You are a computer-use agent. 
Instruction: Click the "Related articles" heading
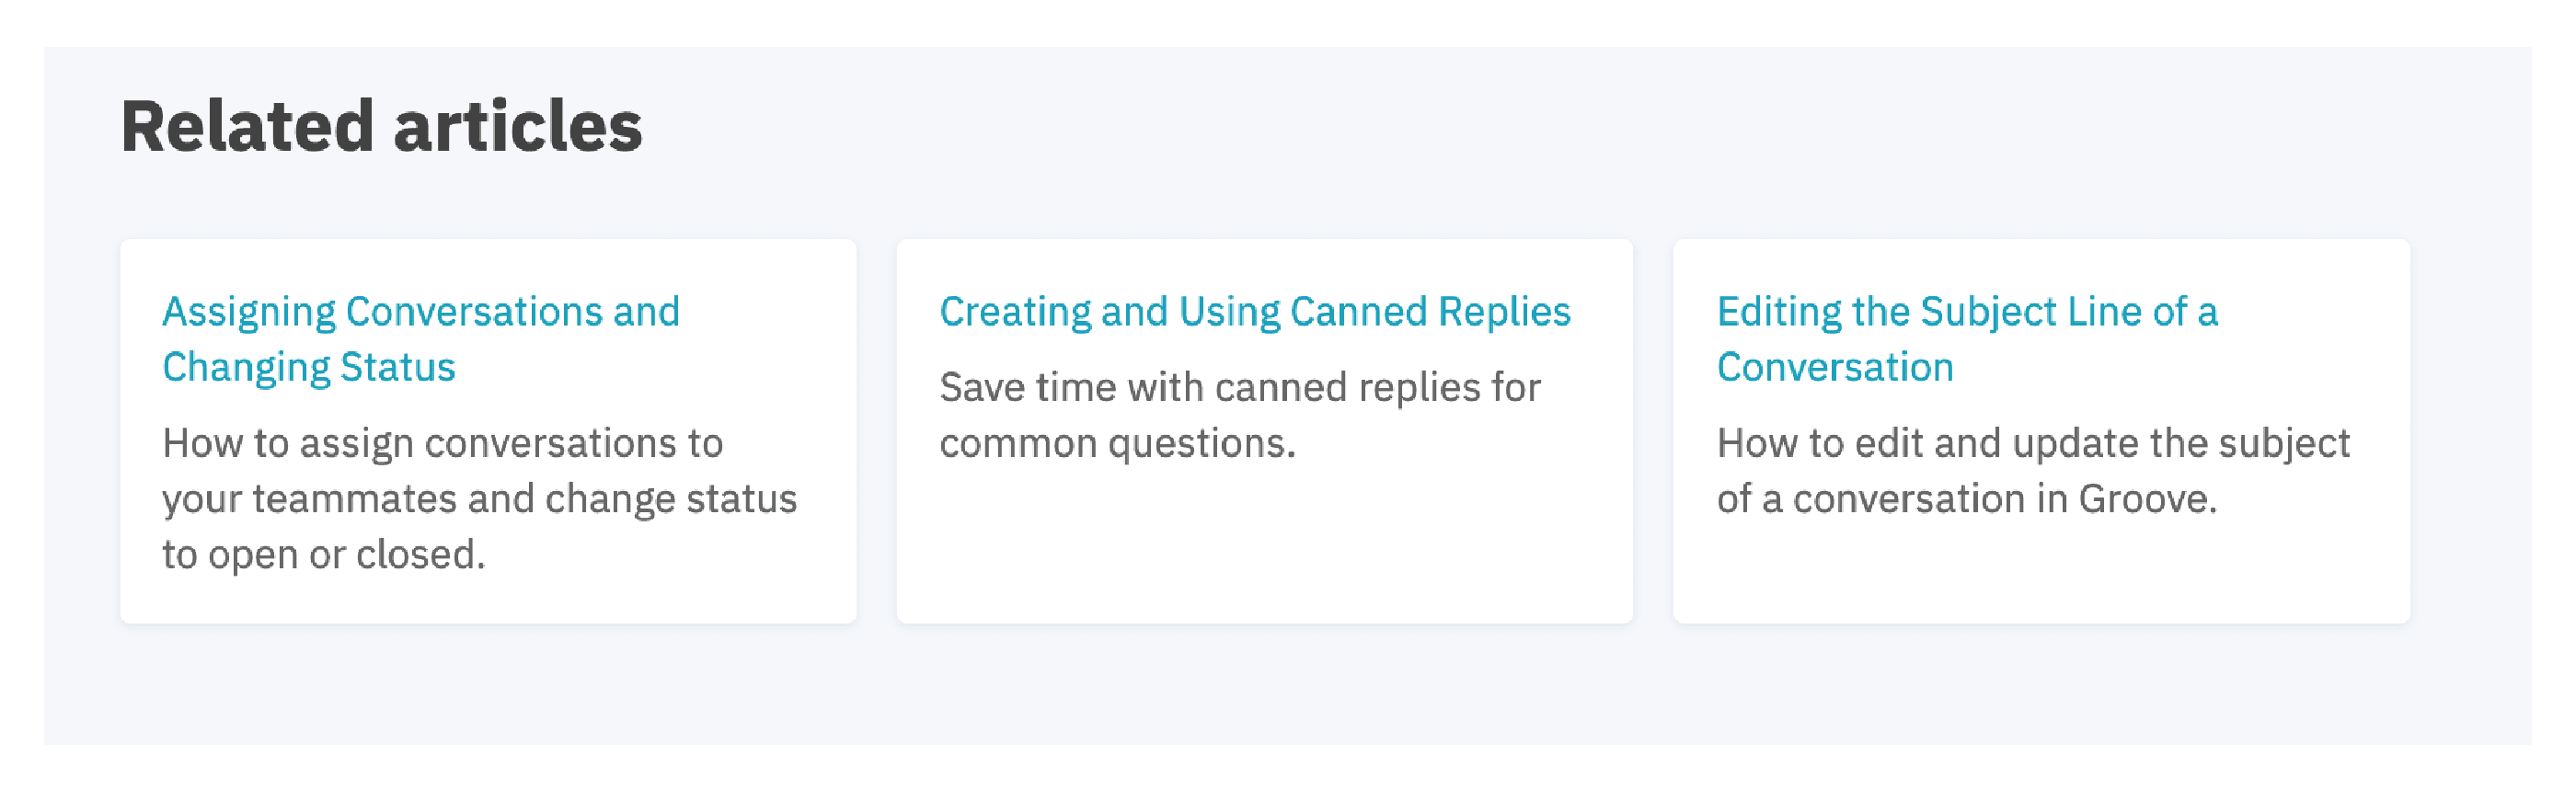[381, 127]
